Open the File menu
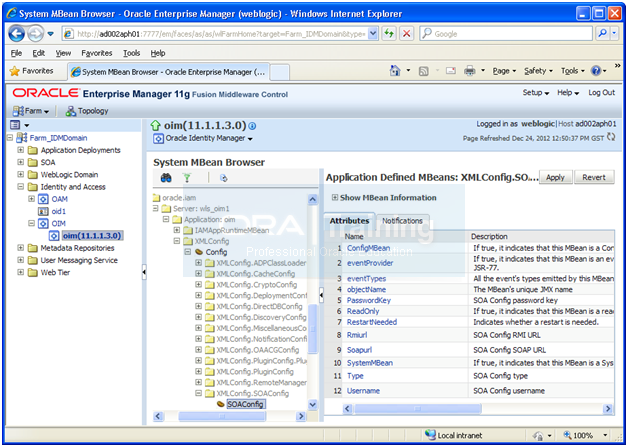Viewport: 628px width, 447px height. coord(16,53)
